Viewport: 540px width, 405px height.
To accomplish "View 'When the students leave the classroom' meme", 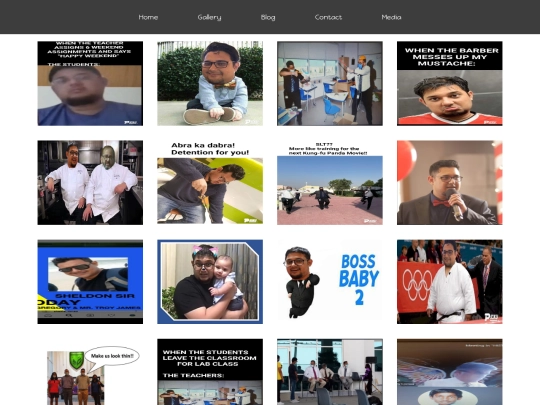I will coord(210,372).
